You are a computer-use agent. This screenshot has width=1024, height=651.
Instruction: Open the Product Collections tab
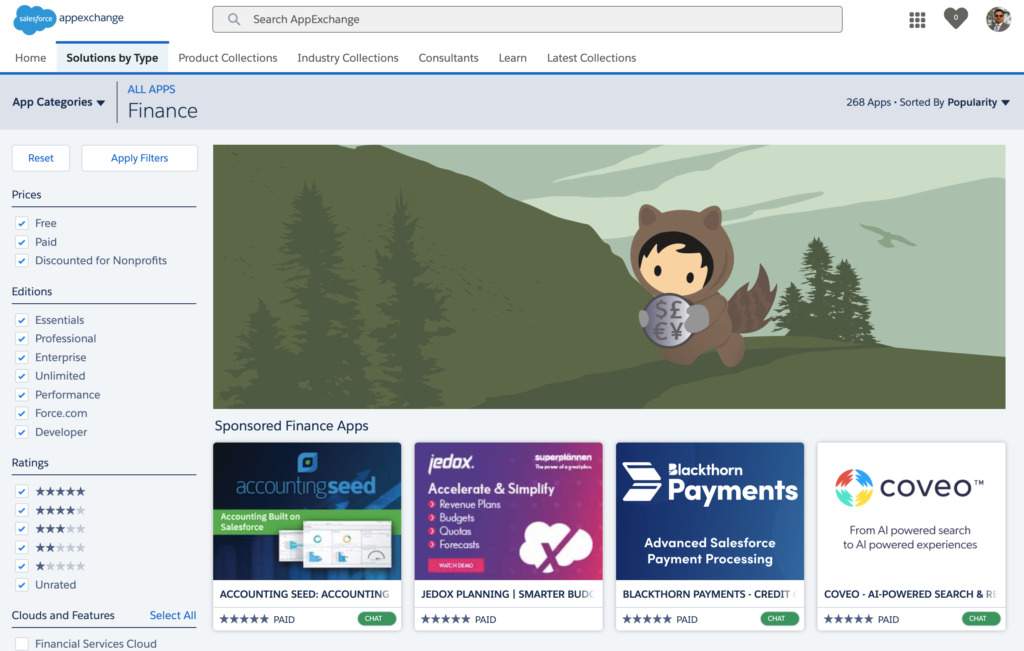[x=228, y=57]
